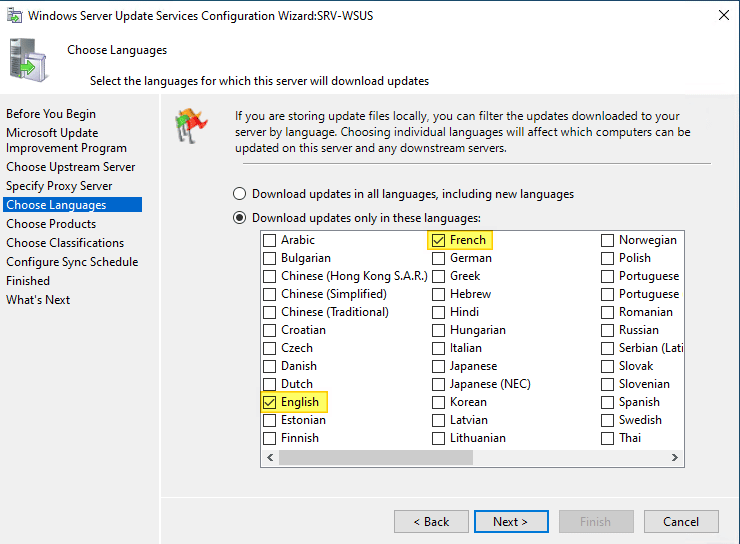Enable the Czech language checkbox
Viewport: 740px width, 544px height.
point(269,348)
